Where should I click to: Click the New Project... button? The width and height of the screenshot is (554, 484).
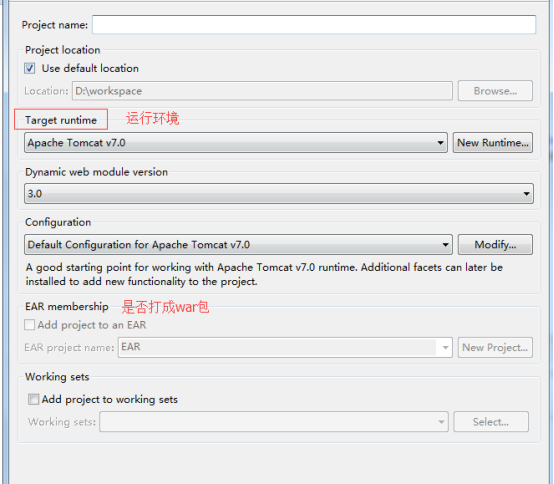495,348
